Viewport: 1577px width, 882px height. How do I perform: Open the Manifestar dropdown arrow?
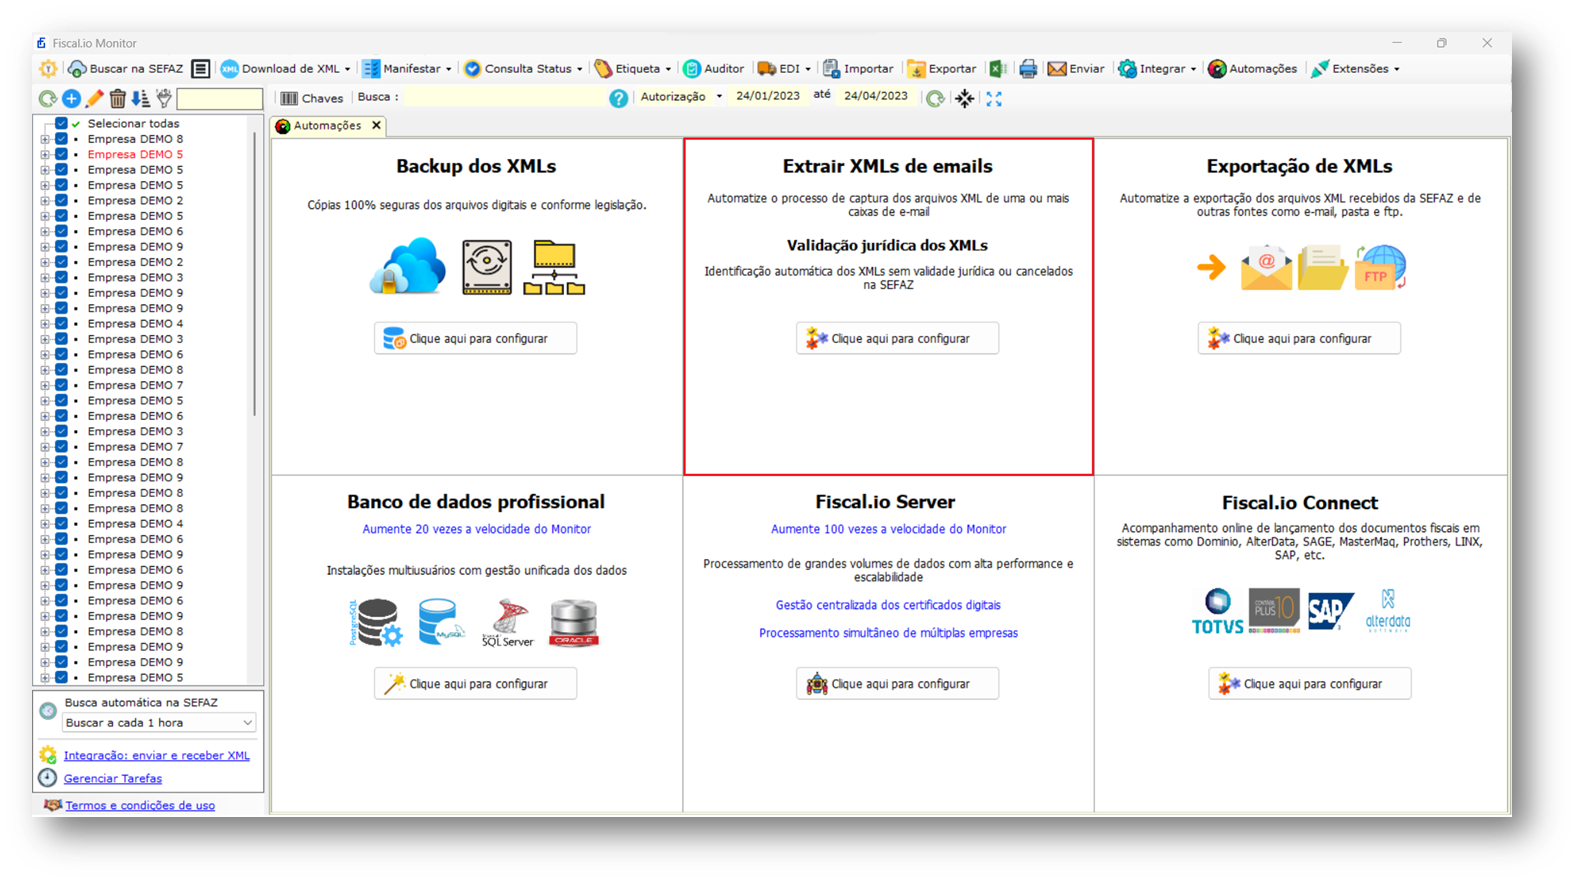(x=448, y=69)
